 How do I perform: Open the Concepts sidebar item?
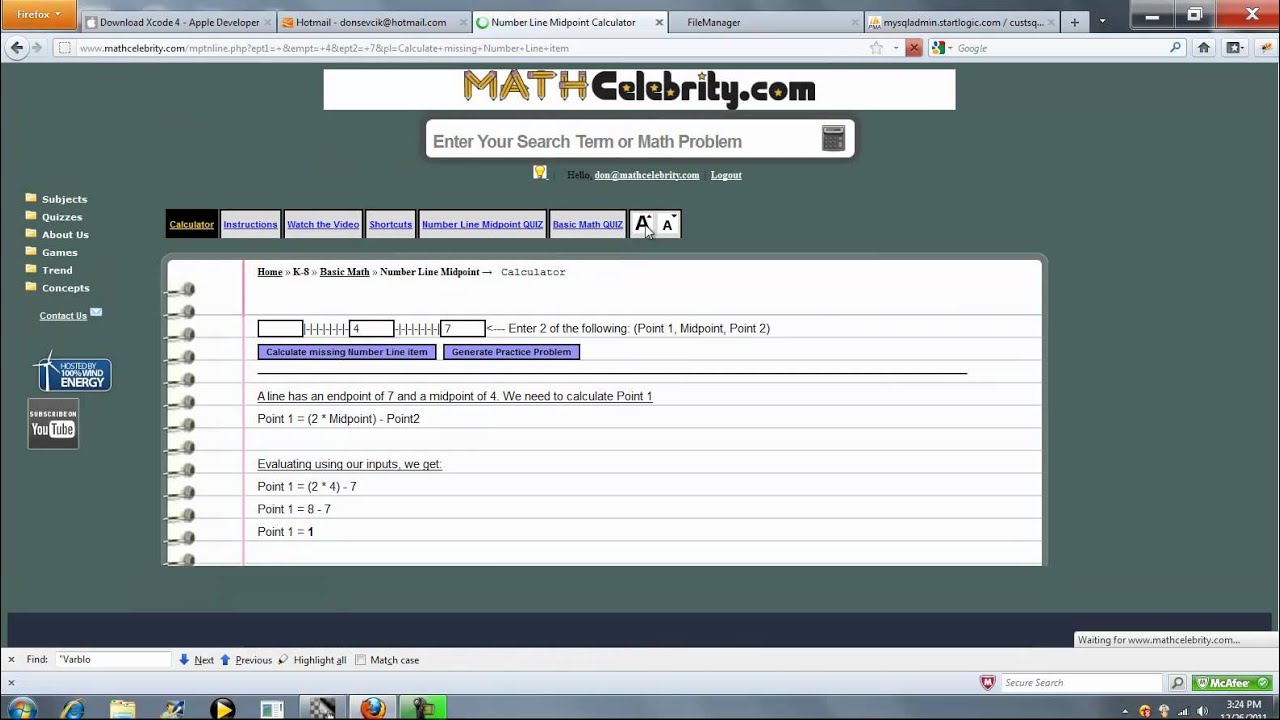65,288
